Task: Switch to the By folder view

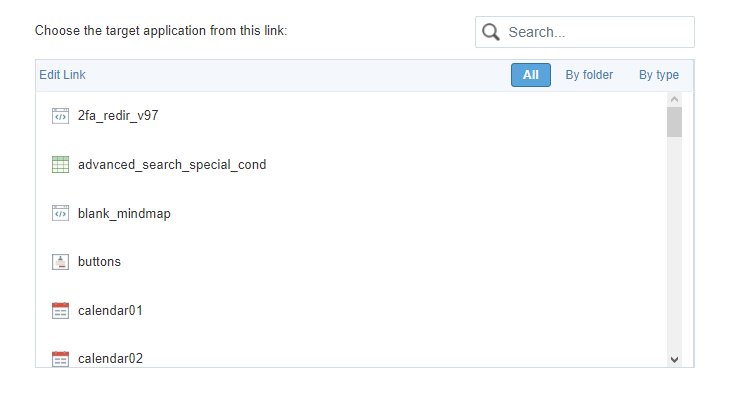Action: tap(589, 75)
